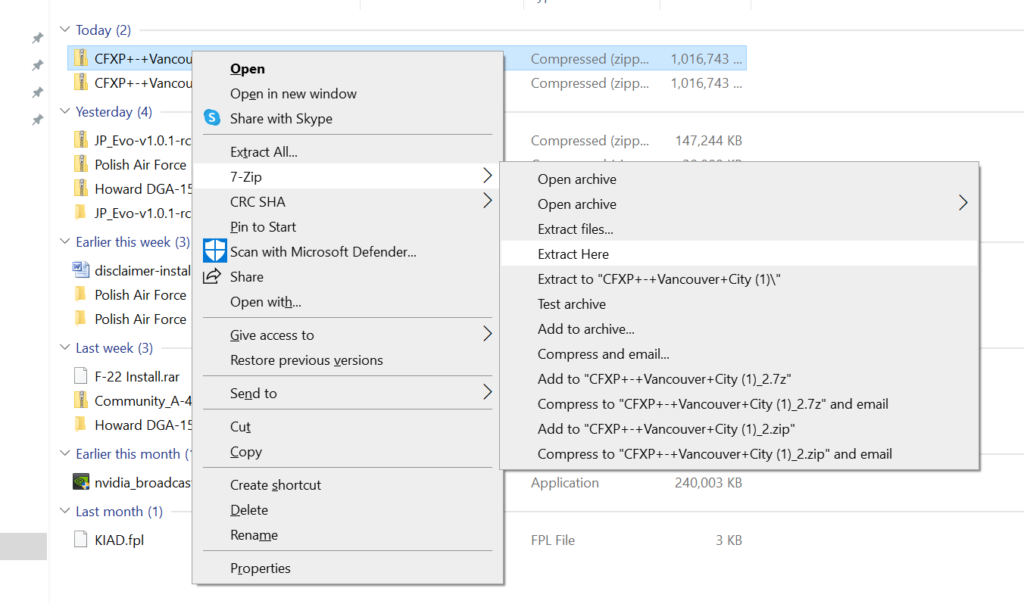Select the F-22 Install.rar file name

pyautogui.click(x=136, y=377)
